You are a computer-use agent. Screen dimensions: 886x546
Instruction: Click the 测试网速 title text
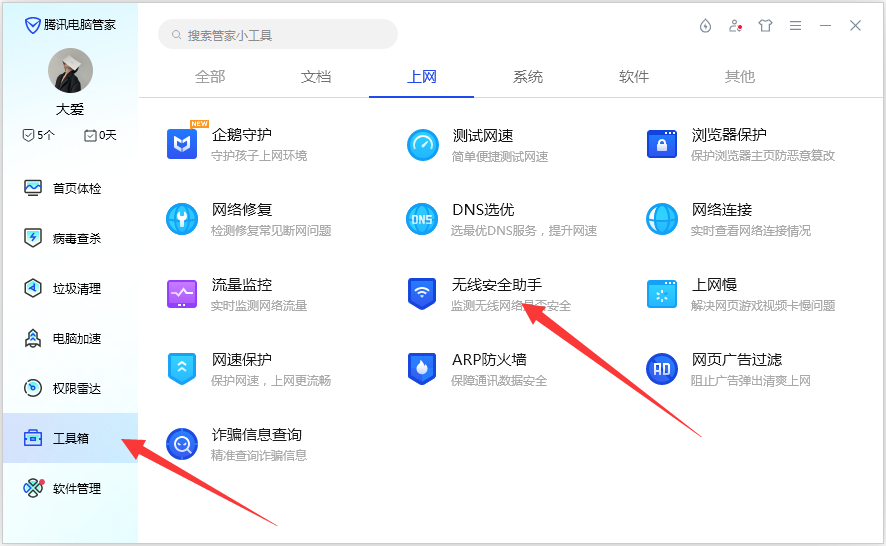point(483,136)
